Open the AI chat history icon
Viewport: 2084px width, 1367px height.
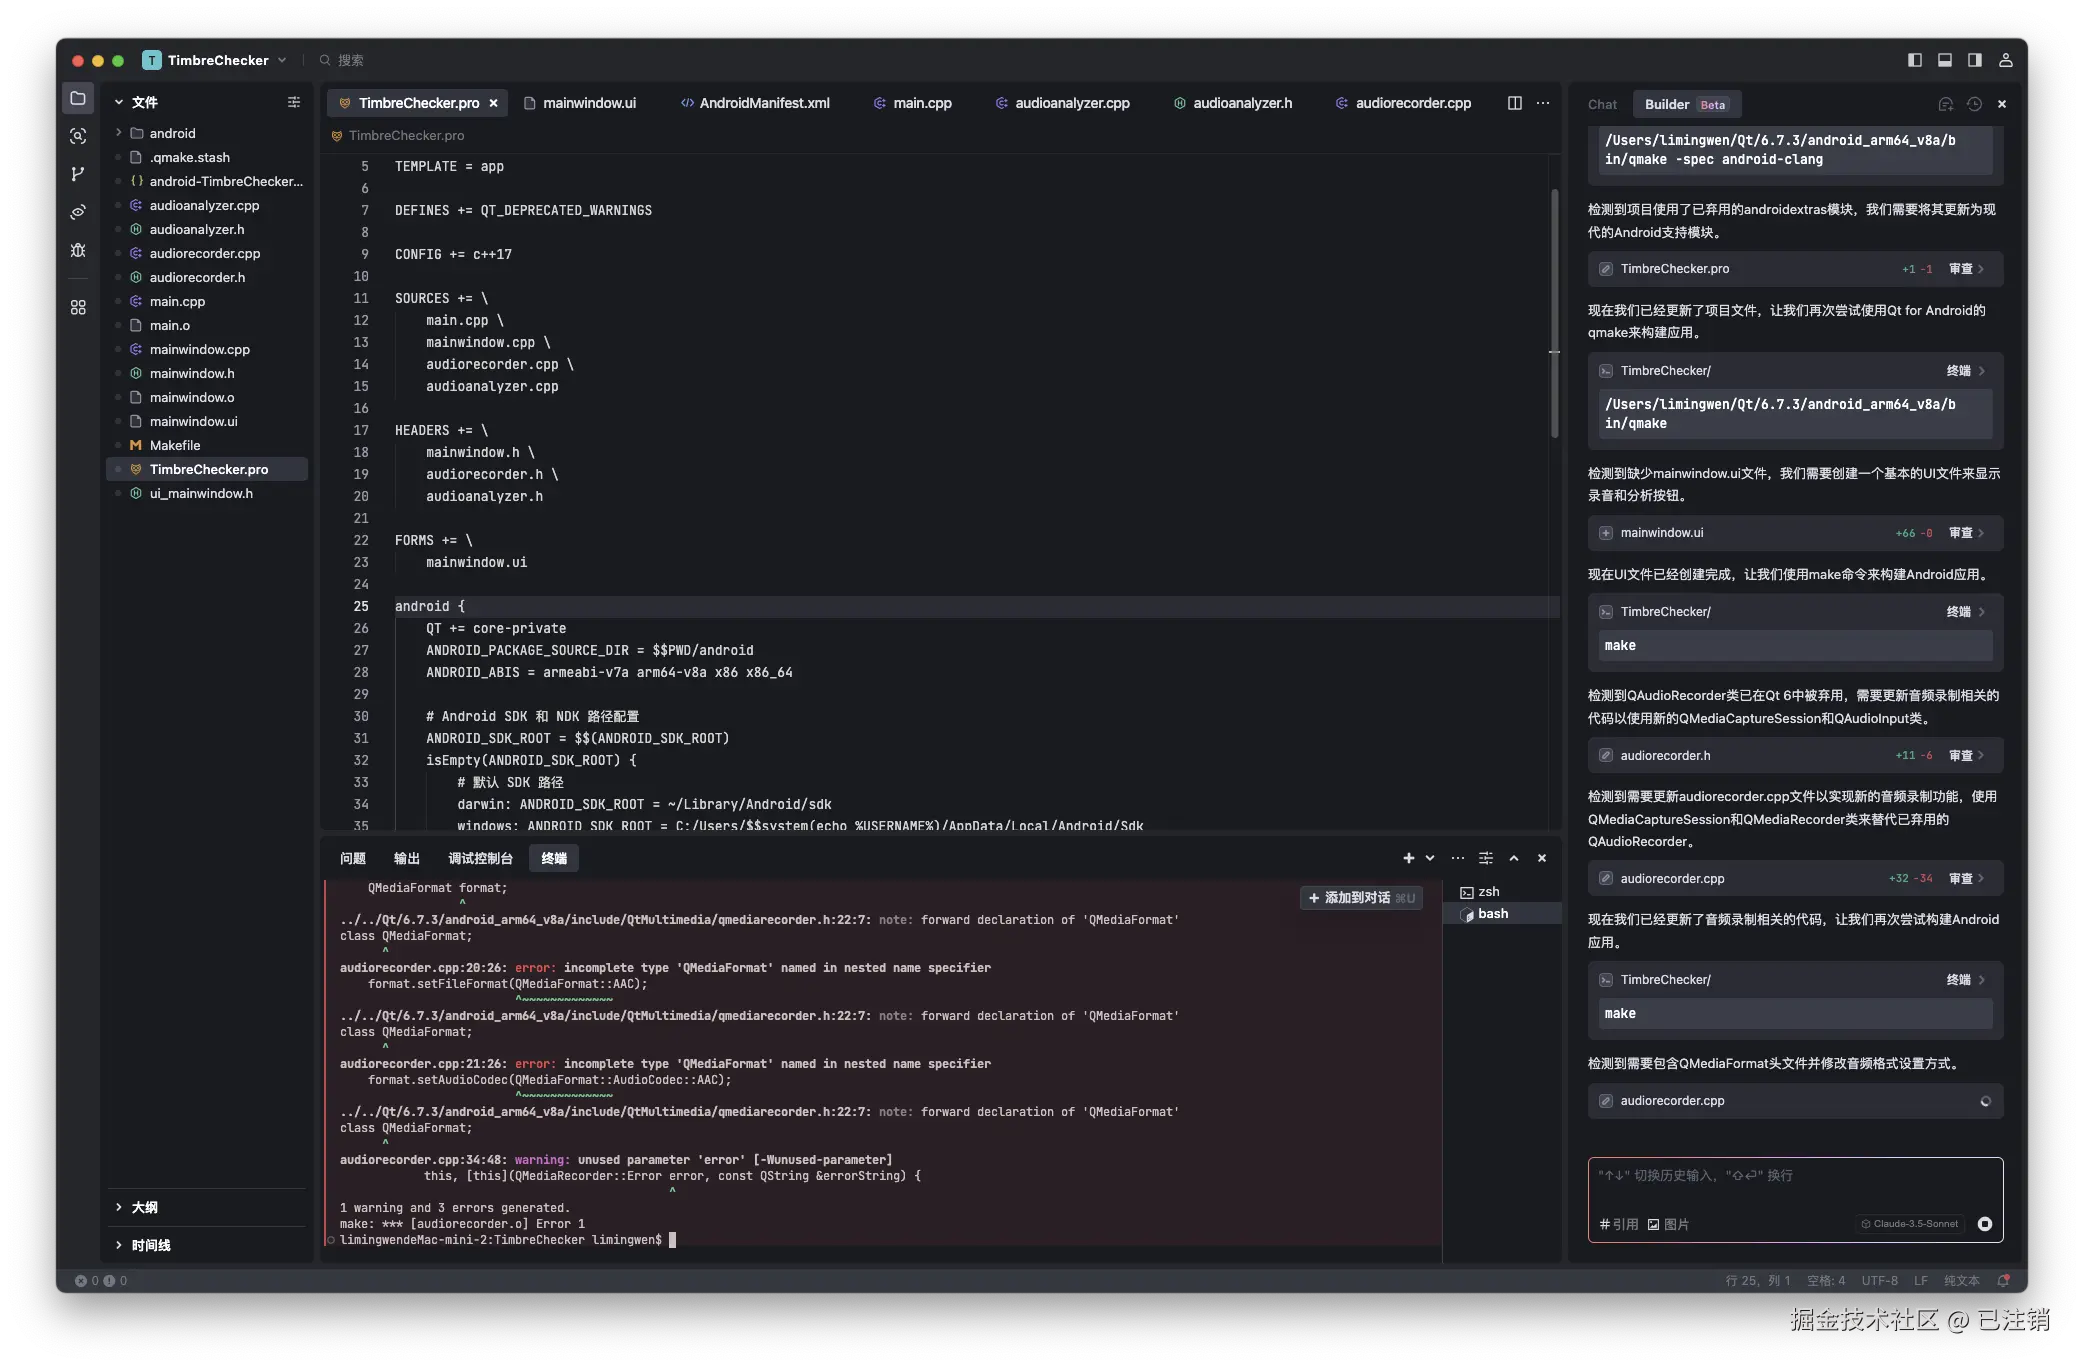1975,104
